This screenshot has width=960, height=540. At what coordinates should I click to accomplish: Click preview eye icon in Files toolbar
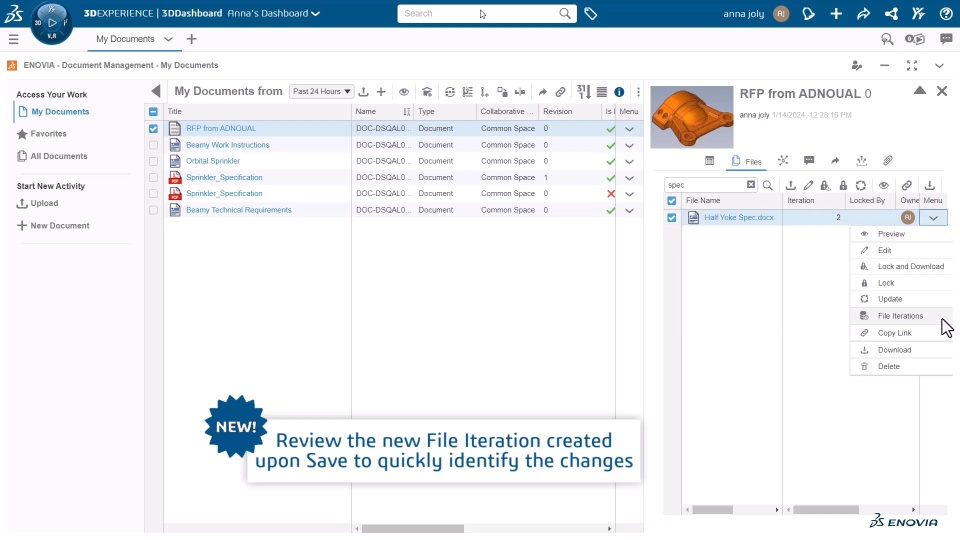(883, 186)
